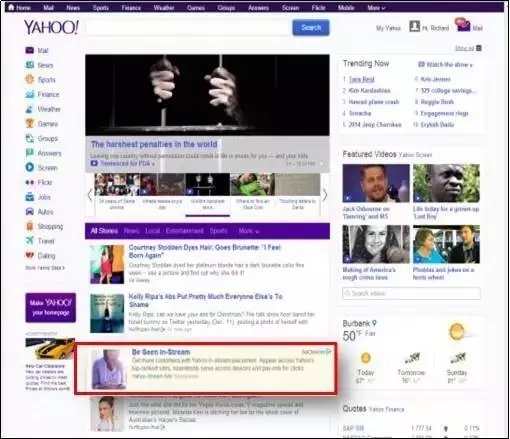Viewport: 510px width, 439px height.
Task: Open the Screen play icon in sidebar
Action: [30, 167]
